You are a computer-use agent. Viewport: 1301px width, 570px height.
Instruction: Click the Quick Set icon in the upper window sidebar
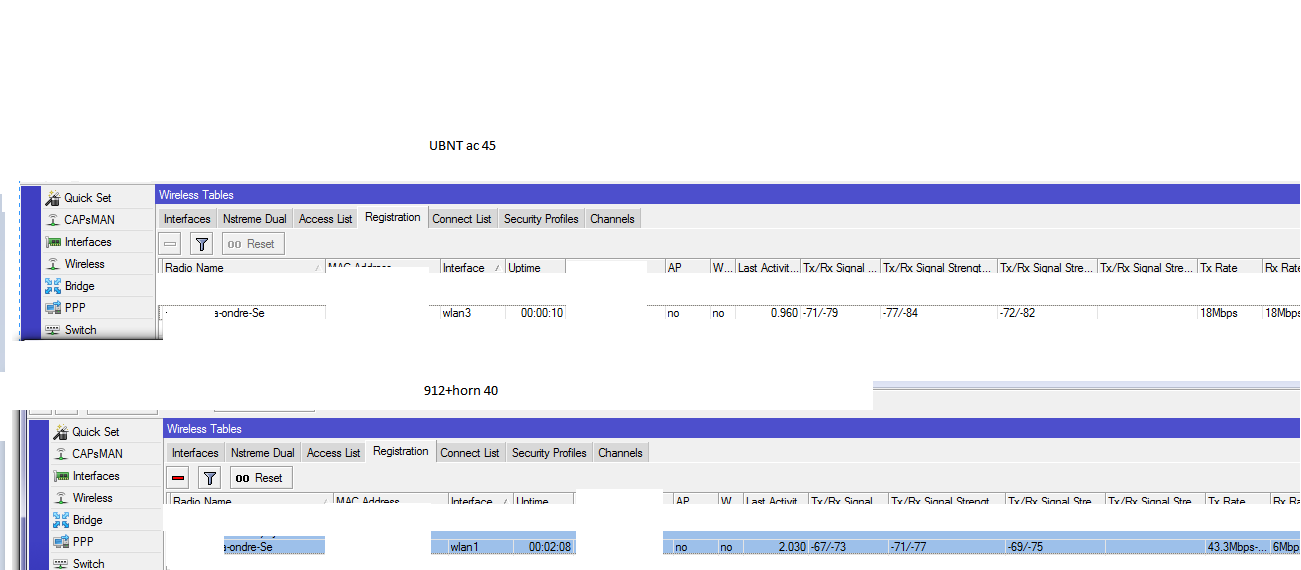point(54,198)
